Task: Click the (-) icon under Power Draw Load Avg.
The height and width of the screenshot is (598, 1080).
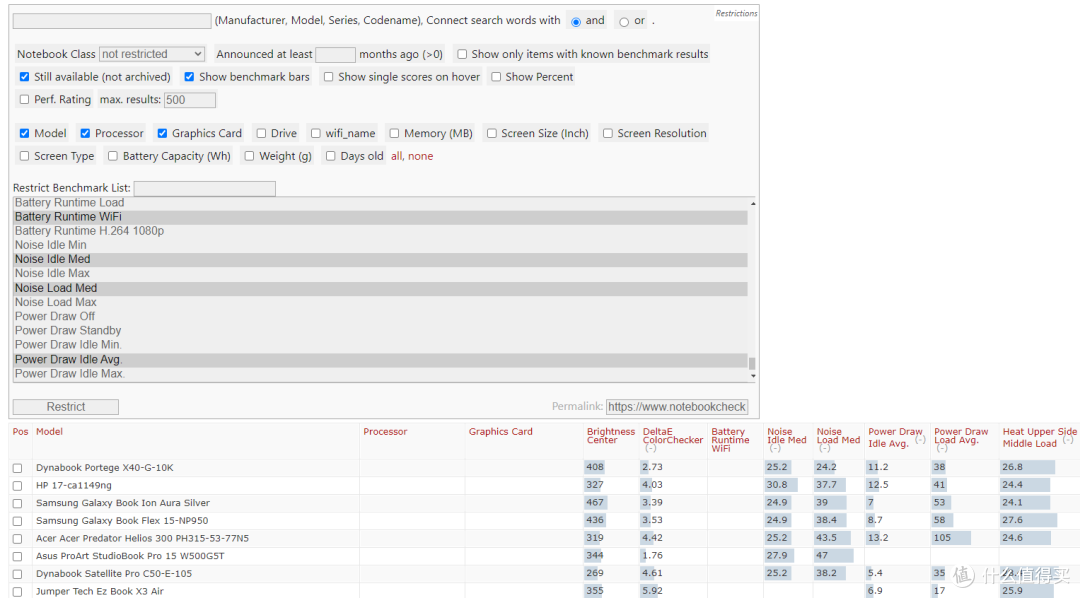Action: (x=941, y=449)
